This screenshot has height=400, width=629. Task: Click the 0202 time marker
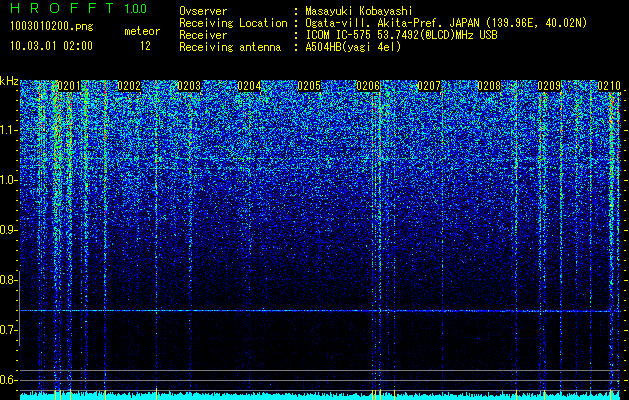[129, 86]
